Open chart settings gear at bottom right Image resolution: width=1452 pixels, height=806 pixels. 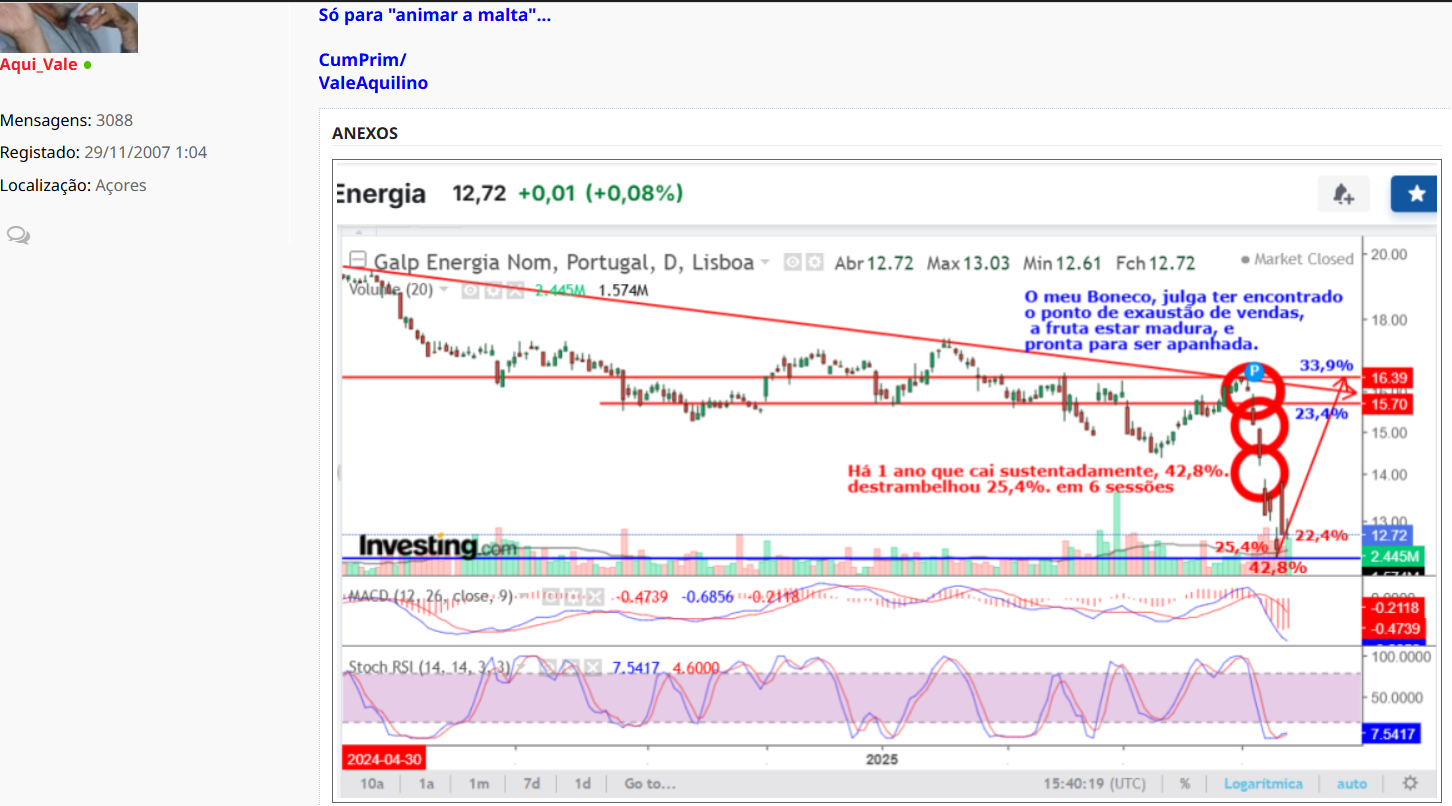(1410, 783)
